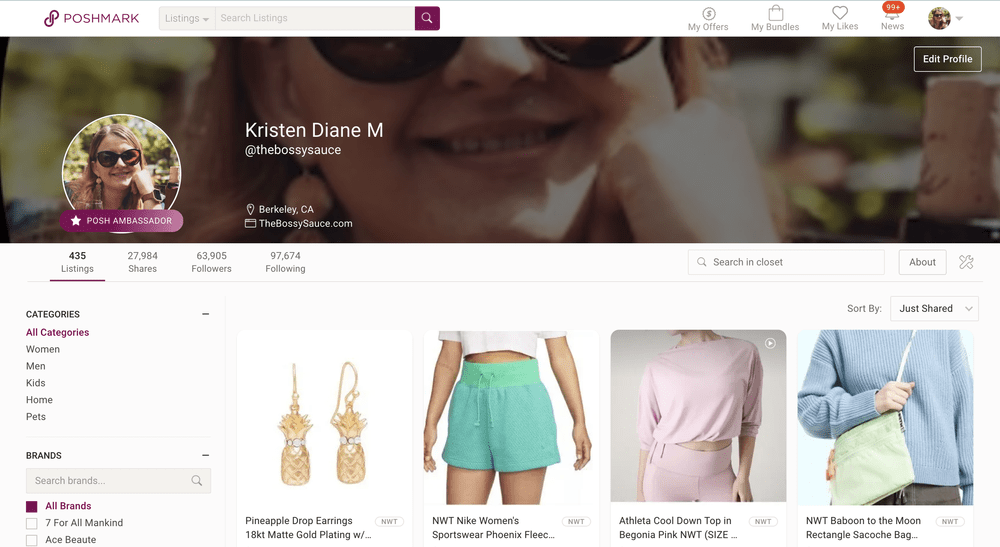The height and width of the screenshot is (547, 1000).
Task: Click magnifier icon in Search brands box
Action: click(x=196, y=481)
